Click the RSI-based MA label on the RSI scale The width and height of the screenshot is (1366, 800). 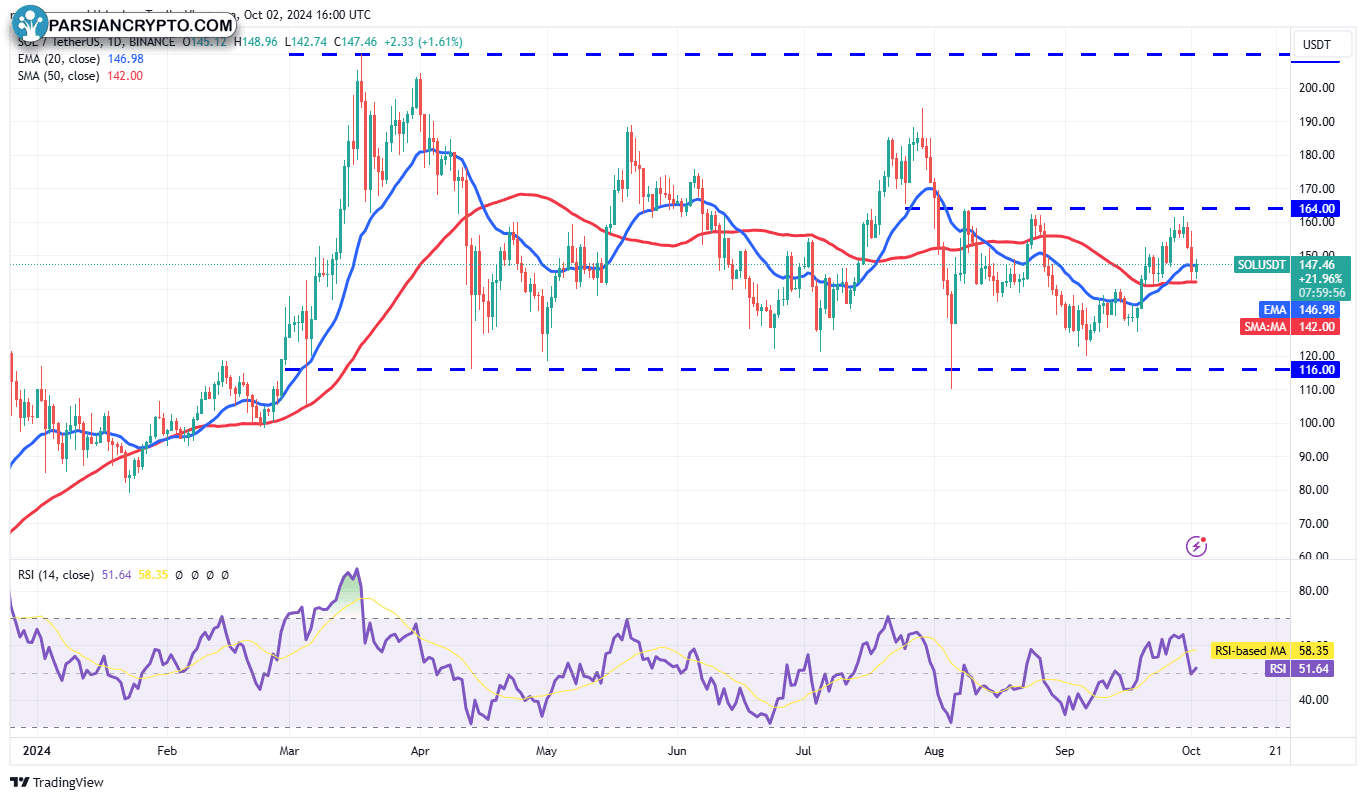pyautogui.click(x=1250, y=651)
